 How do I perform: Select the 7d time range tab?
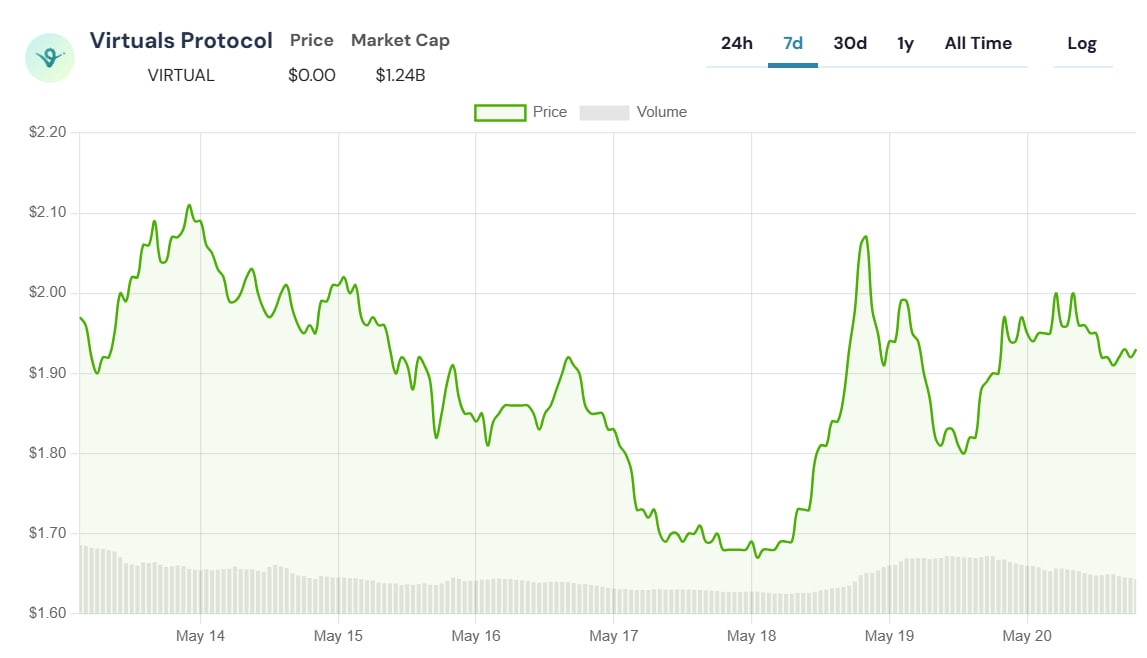point(793,43)
